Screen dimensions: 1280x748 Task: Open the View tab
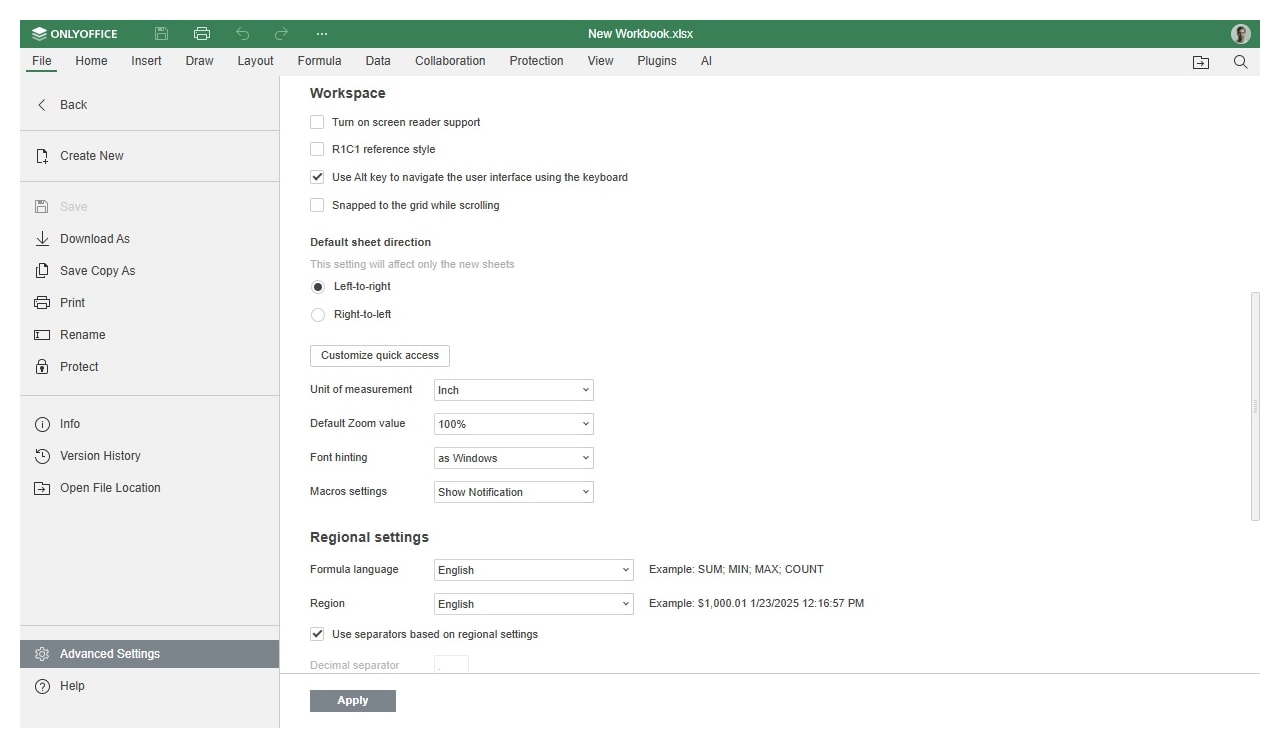coord(600,61)
